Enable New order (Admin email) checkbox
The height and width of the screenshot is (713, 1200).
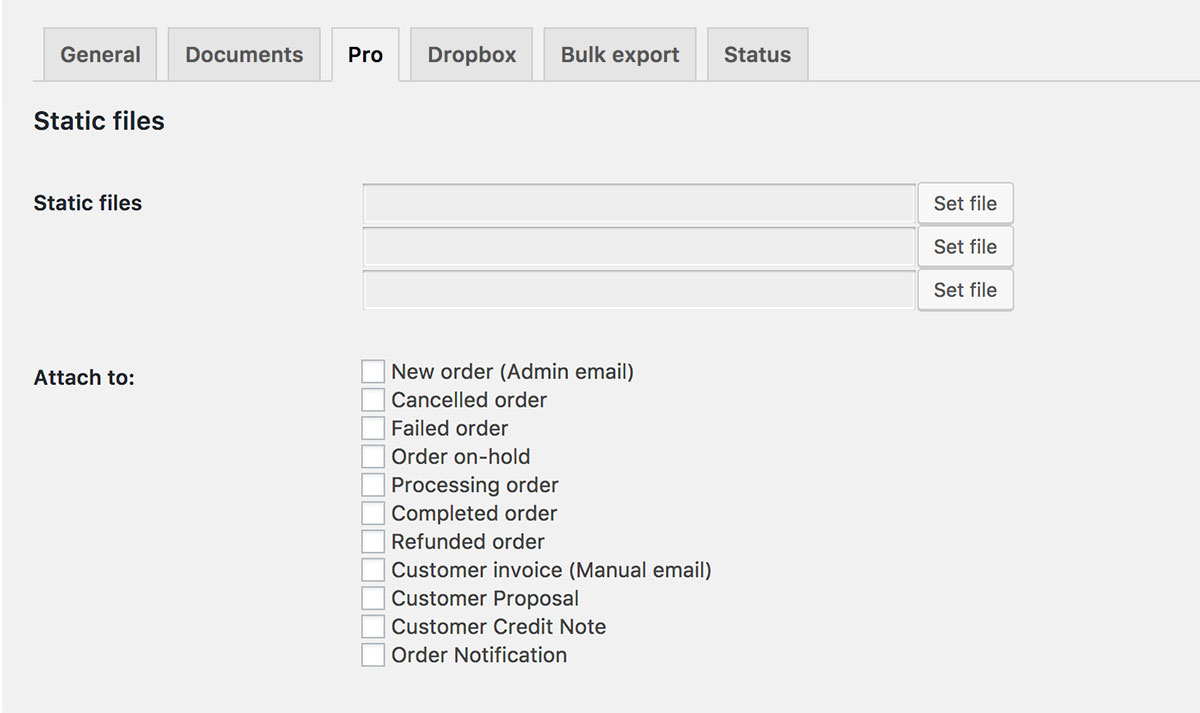(x=373, y=372)
